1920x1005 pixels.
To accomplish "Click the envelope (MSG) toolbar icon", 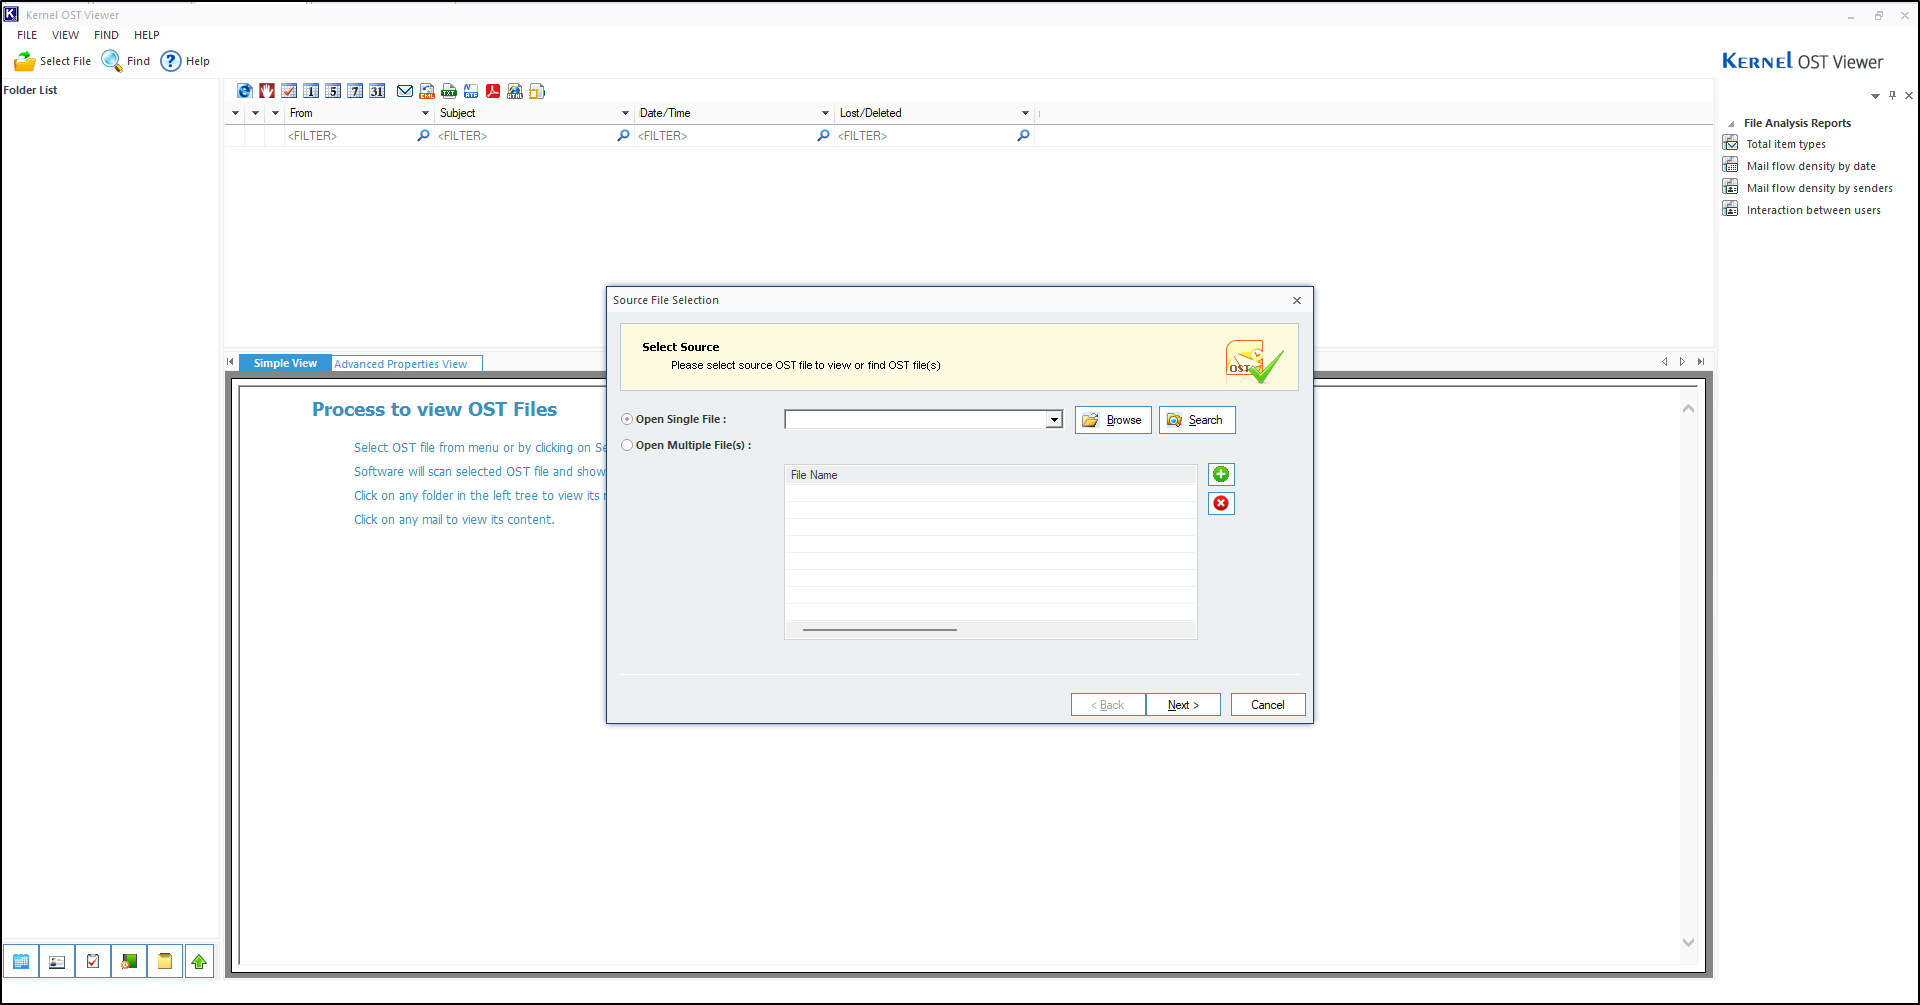I will point(405,91).
